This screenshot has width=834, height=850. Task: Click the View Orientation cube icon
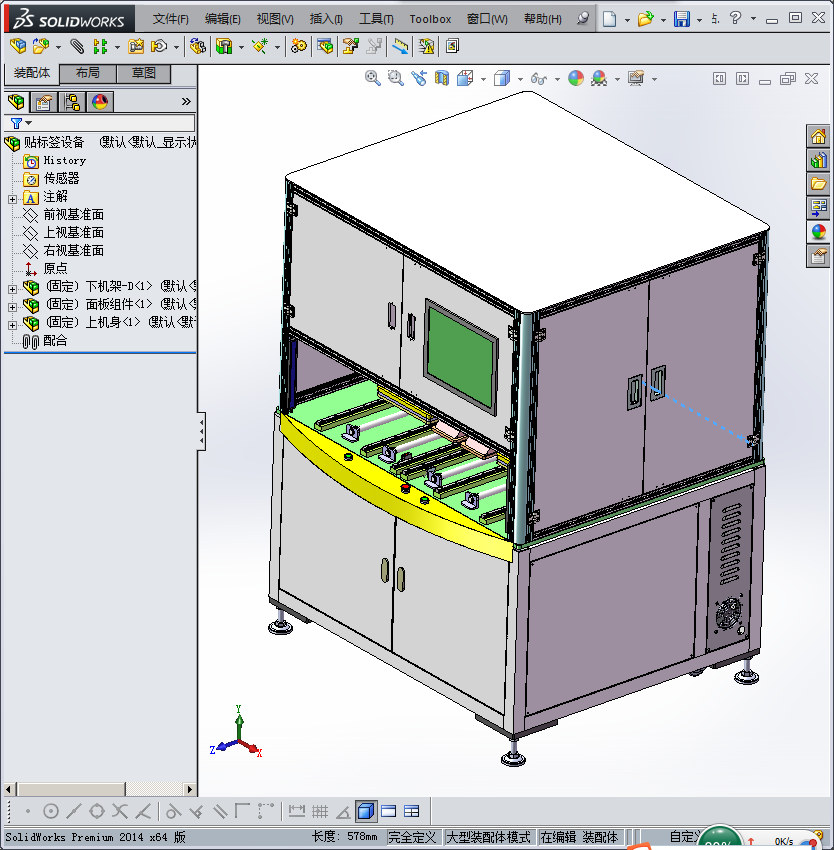[x=465, y=78]
